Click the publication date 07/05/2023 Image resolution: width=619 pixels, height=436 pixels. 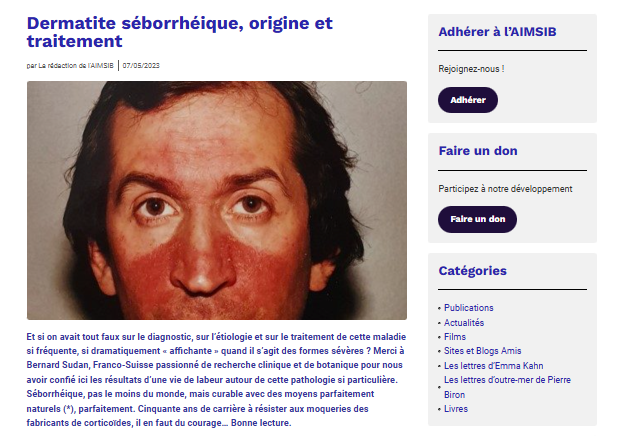[141, 66]
